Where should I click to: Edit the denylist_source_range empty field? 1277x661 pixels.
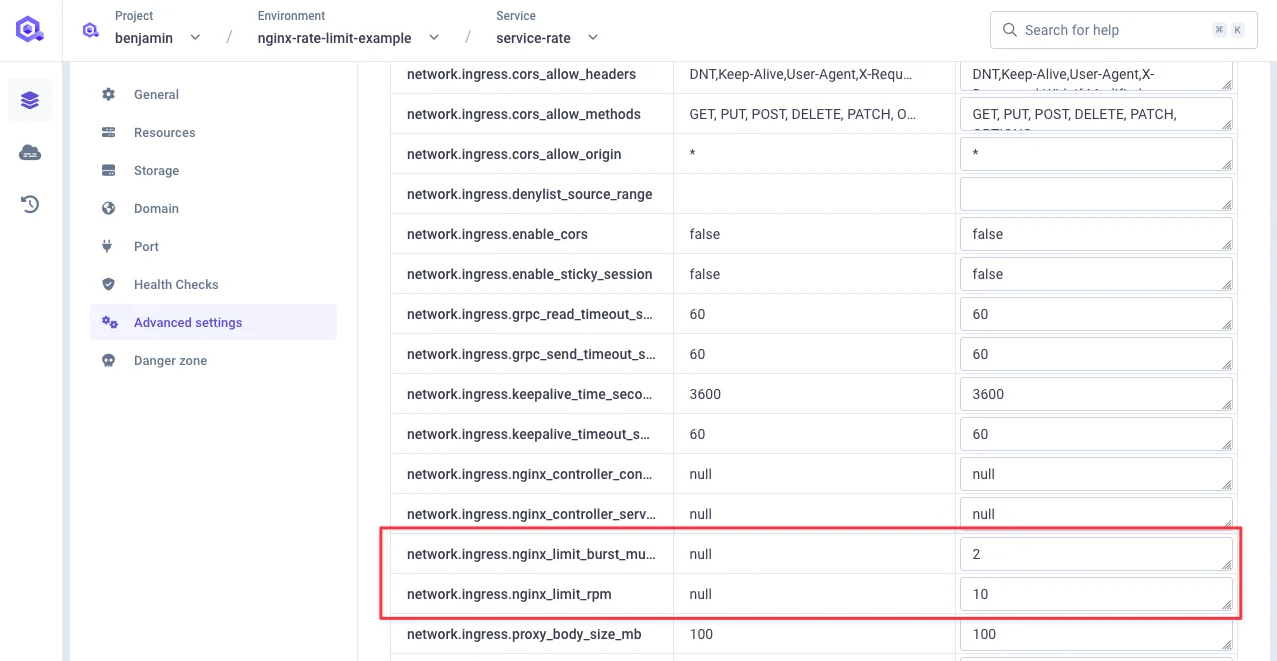(x=1096, y=194)
